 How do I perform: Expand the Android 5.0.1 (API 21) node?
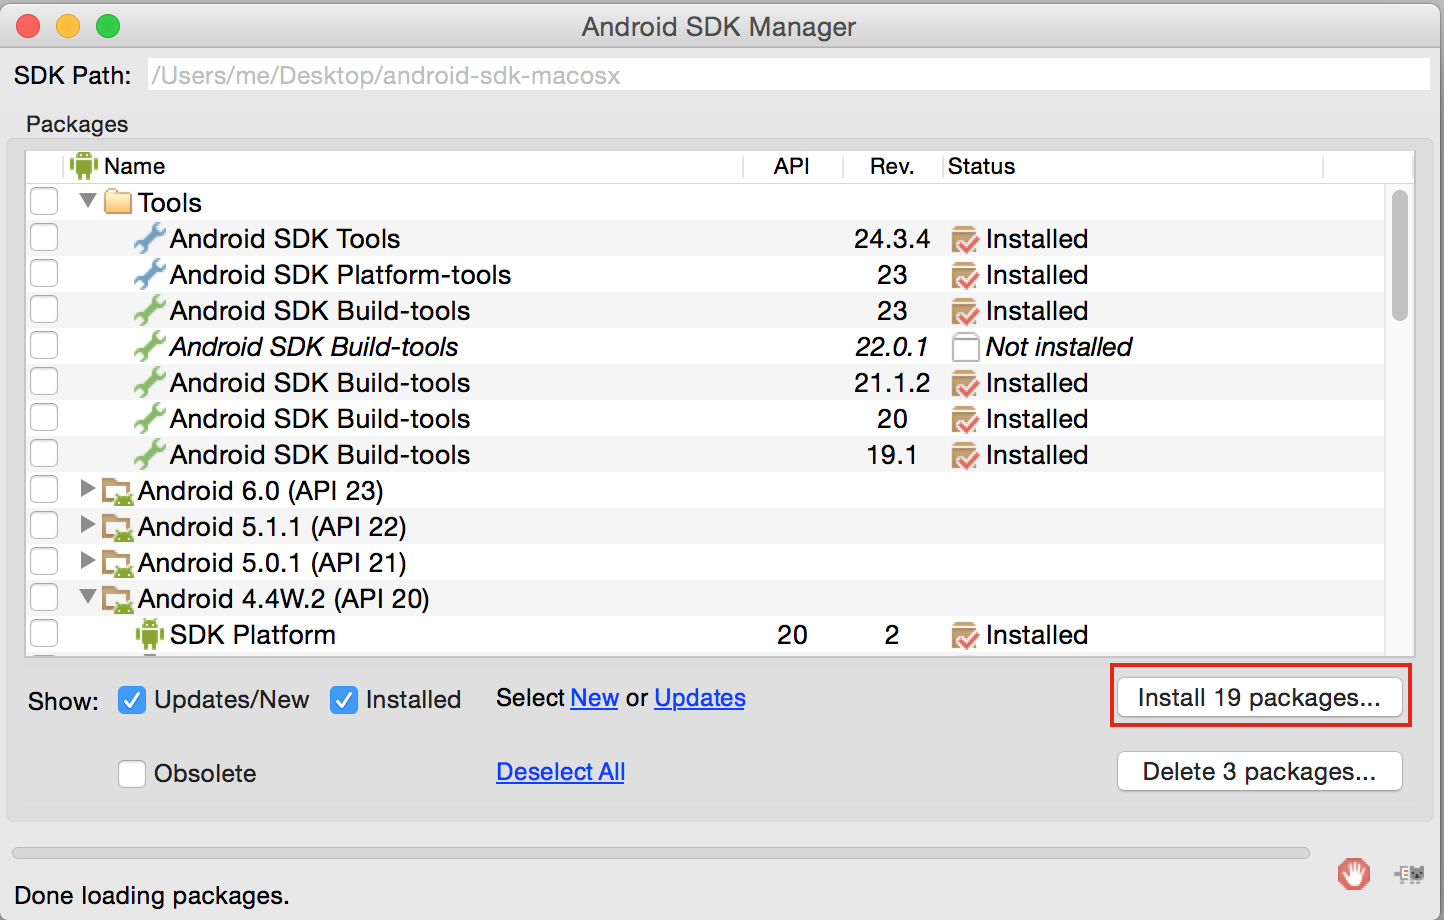coord(88,560)
